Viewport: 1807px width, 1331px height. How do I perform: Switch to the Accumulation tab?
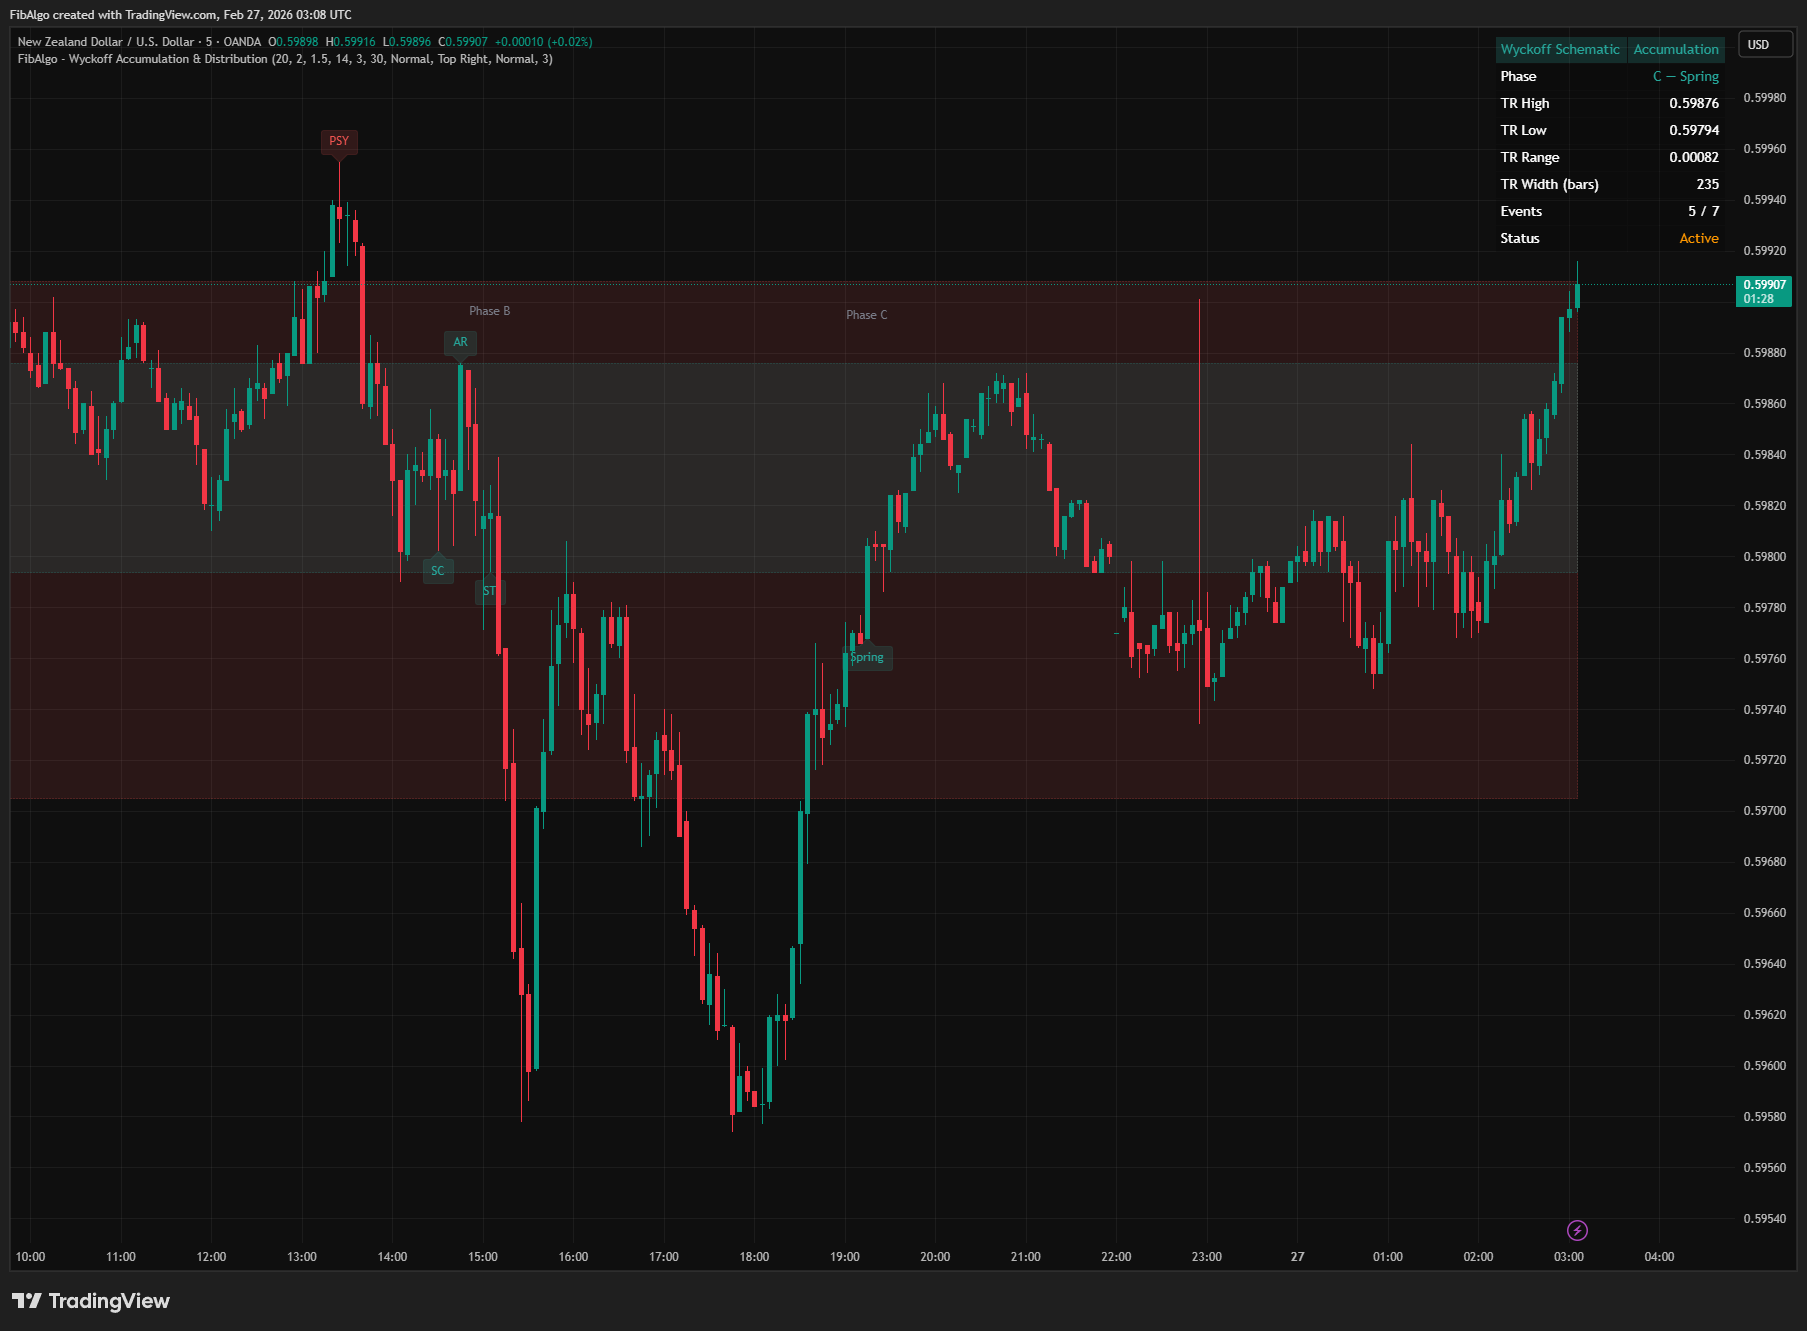click(1676, 48)
